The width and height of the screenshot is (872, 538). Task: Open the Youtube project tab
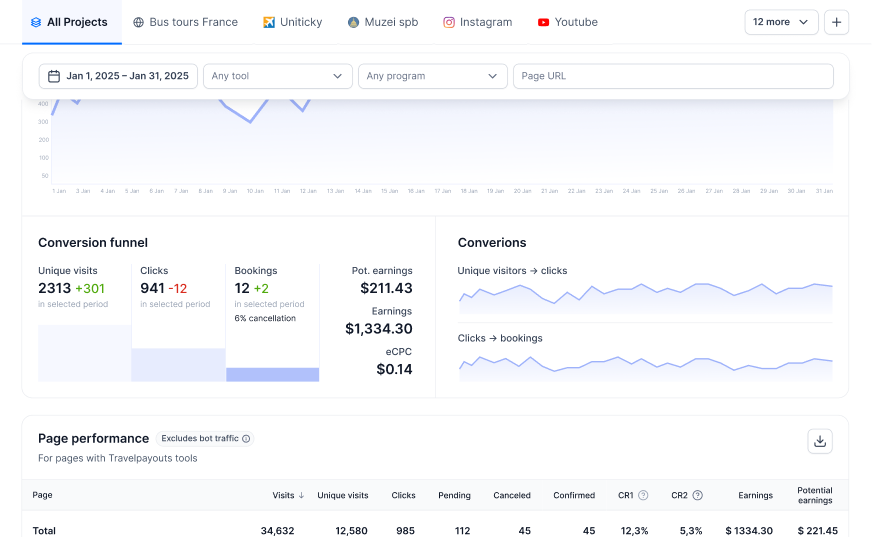coord(567,22)
